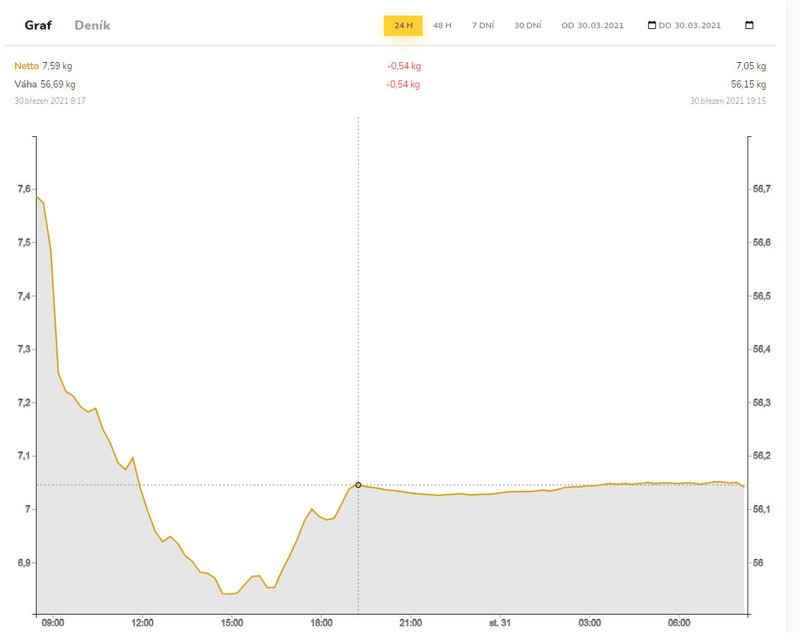This screenshot has height=633, width=800.
Task: Choose the 7 DNÍ range
Action: click(x=483, y=25)
